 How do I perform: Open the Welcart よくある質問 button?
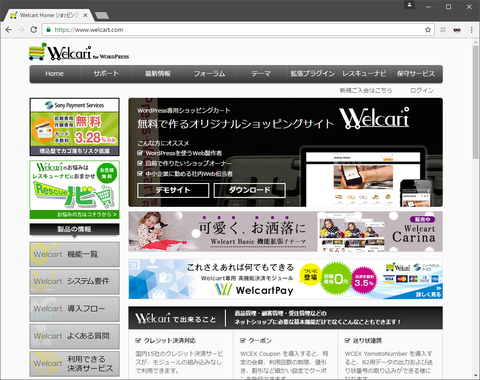coord(74,336)
